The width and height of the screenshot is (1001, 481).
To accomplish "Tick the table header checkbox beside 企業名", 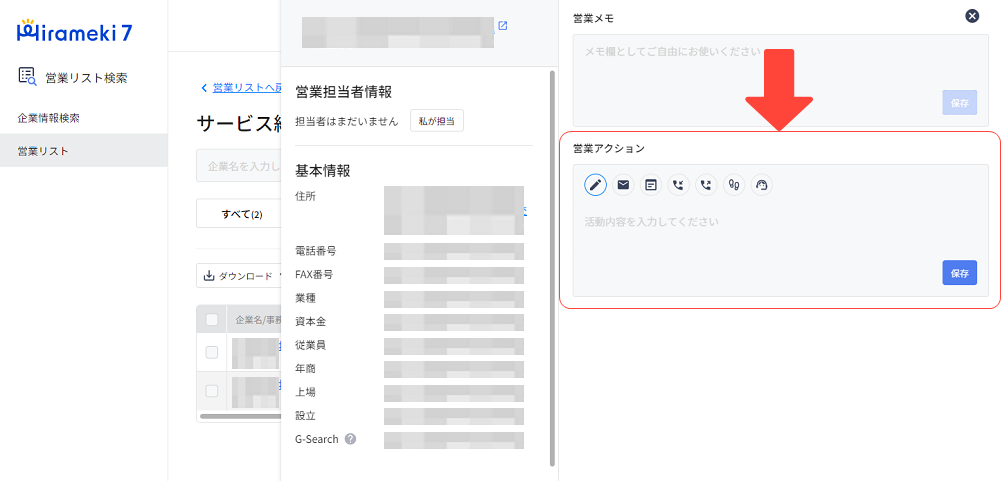I will (212, 319).
